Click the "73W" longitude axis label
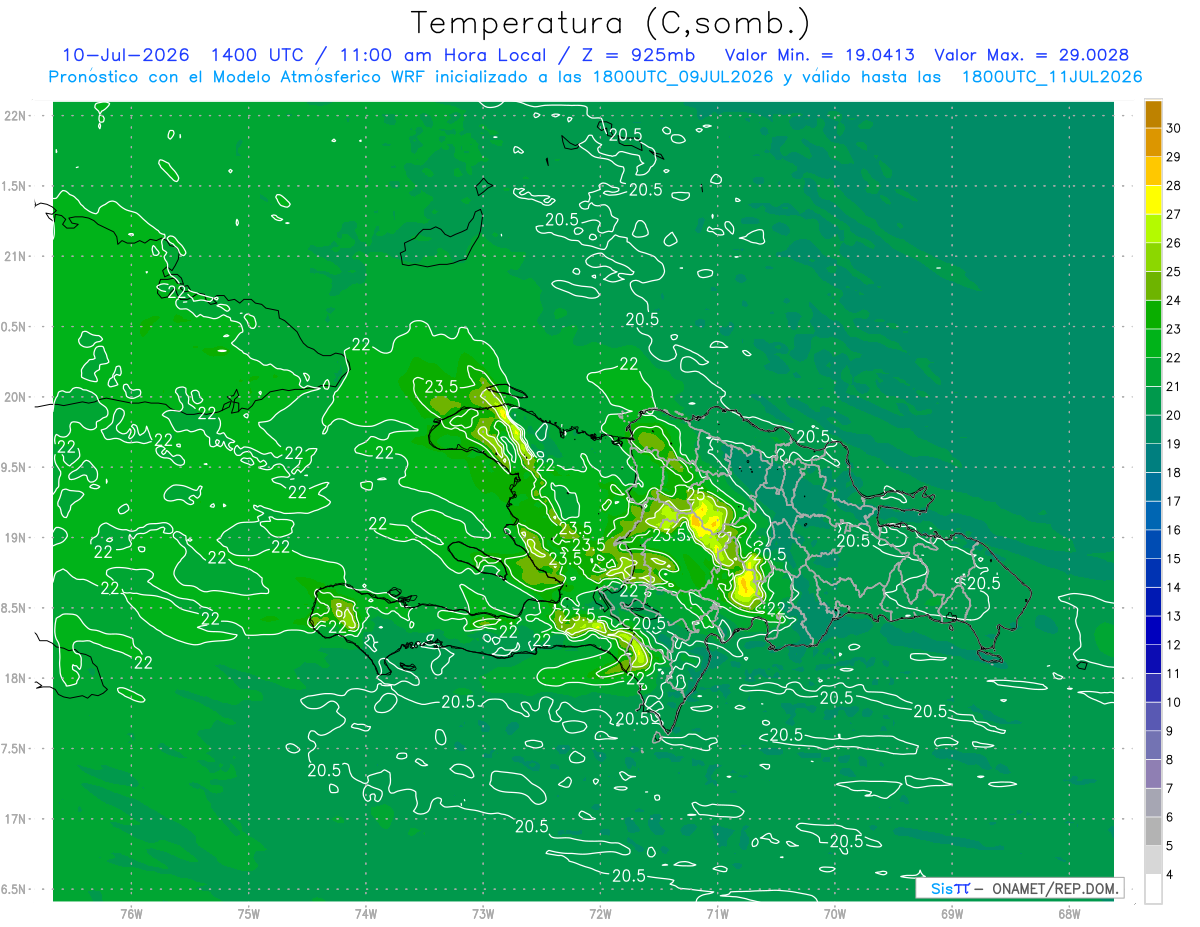Image resolution: width=1200 pixels, height=927 pixels. (x=483, y=913)
